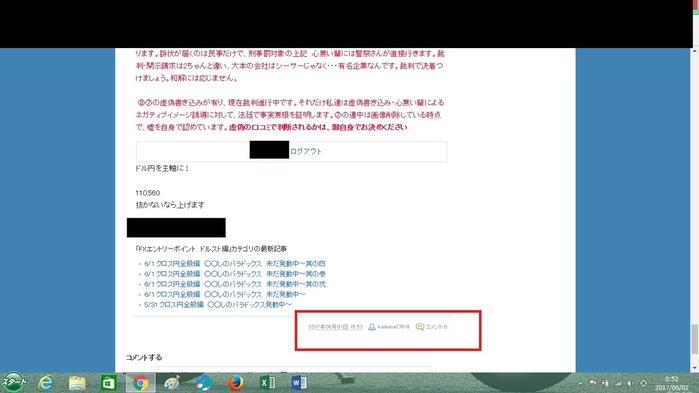
Task: Click the page vertical scrollbar thumb
Action: coord(695,339)
